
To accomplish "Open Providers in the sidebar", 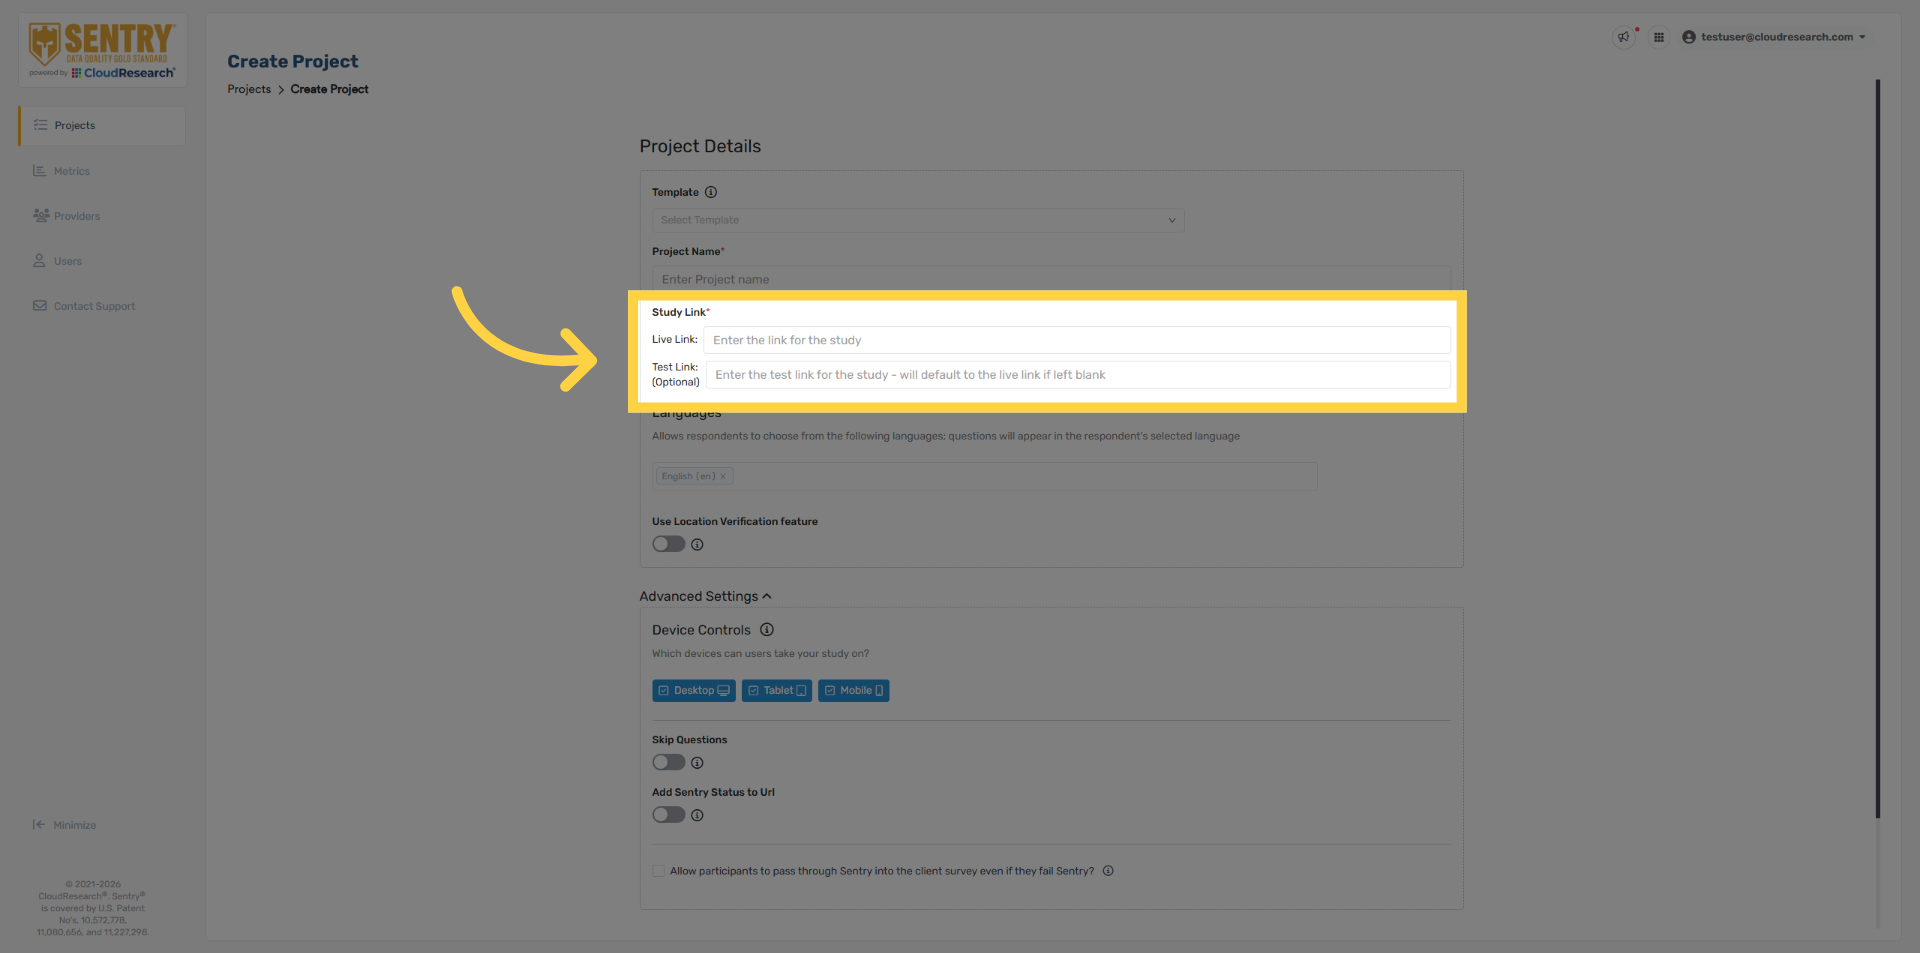I will (76, 216).
